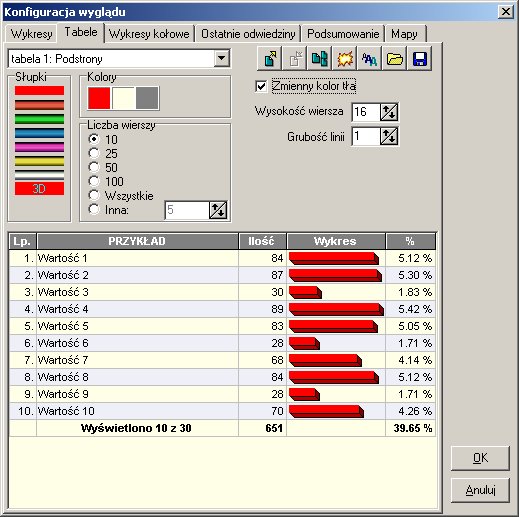Open the font settings icon

point(370,59)
